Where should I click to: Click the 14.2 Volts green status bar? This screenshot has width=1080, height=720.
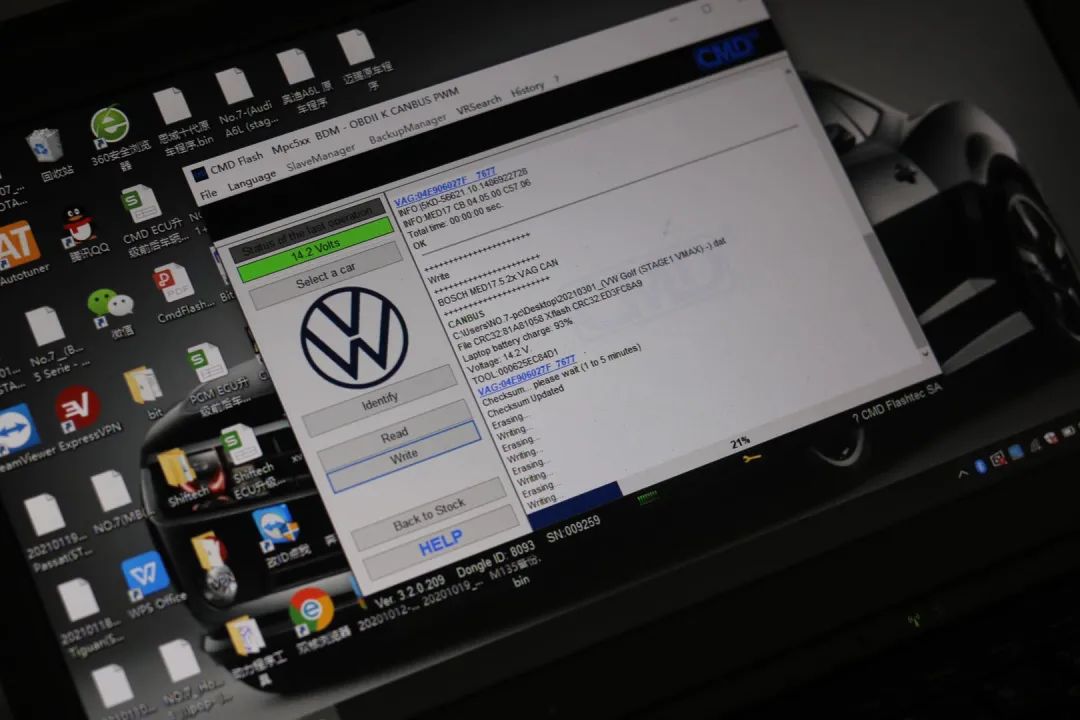click(315, 249)
